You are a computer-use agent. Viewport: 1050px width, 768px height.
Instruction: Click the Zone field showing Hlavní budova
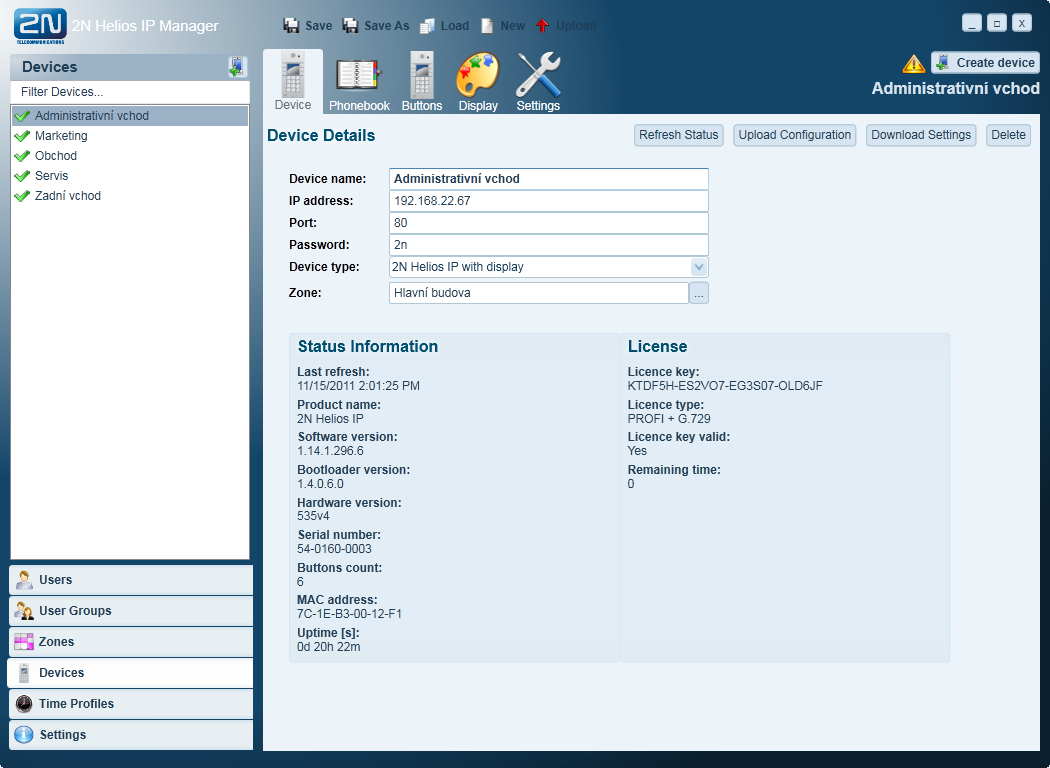(x=538, y=293)
